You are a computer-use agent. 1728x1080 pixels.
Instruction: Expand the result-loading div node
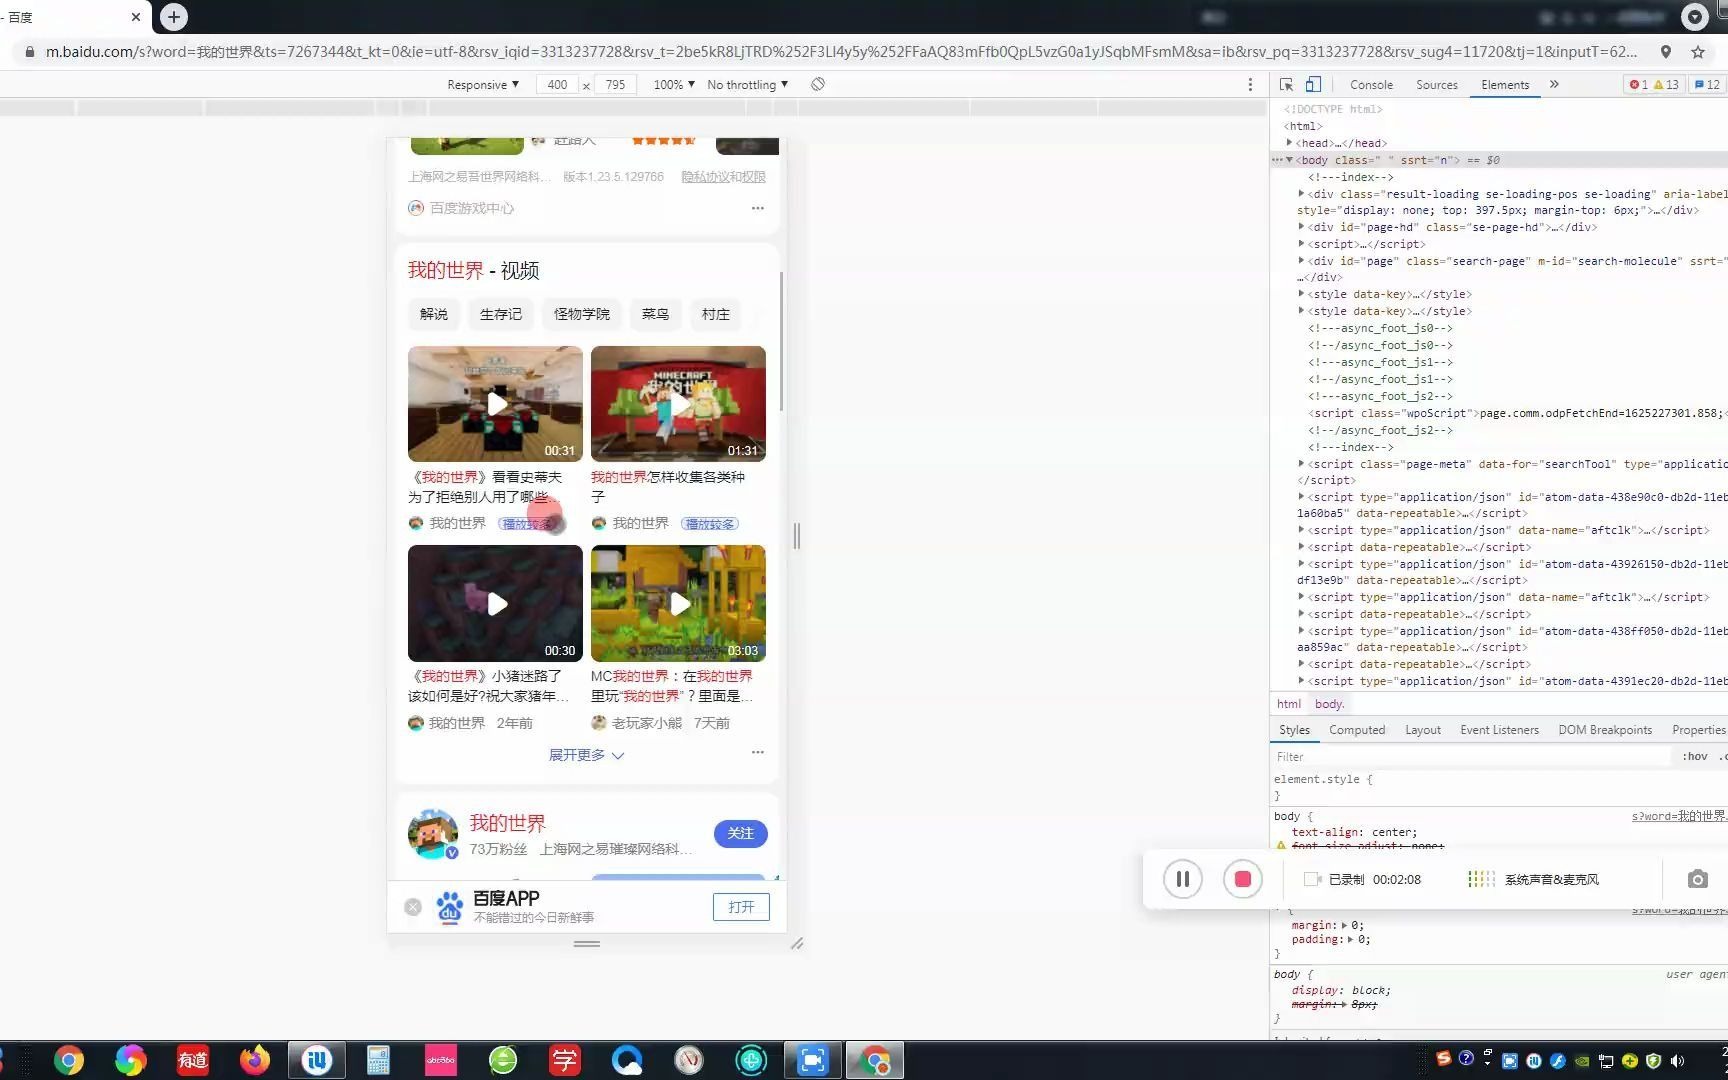click(x=1301, y=194)
